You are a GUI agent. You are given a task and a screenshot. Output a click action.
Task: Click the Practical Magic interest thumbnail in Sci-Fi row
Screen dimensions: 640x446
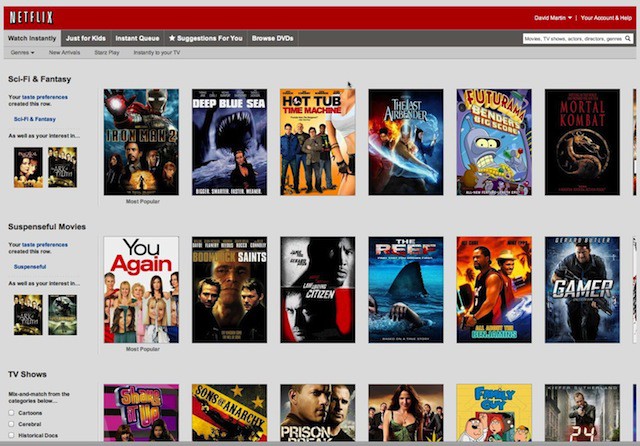coord(28,167)
